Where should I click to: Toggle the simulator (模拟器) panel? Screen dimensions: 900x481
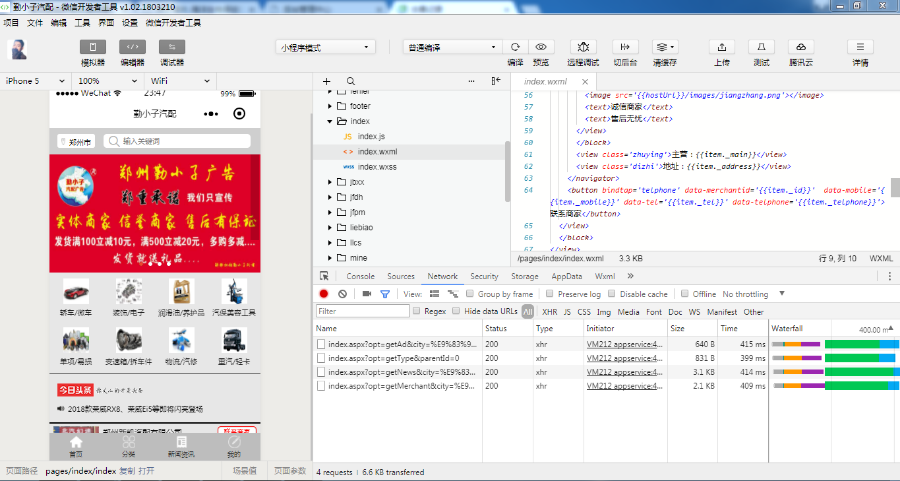coord(93,47)
